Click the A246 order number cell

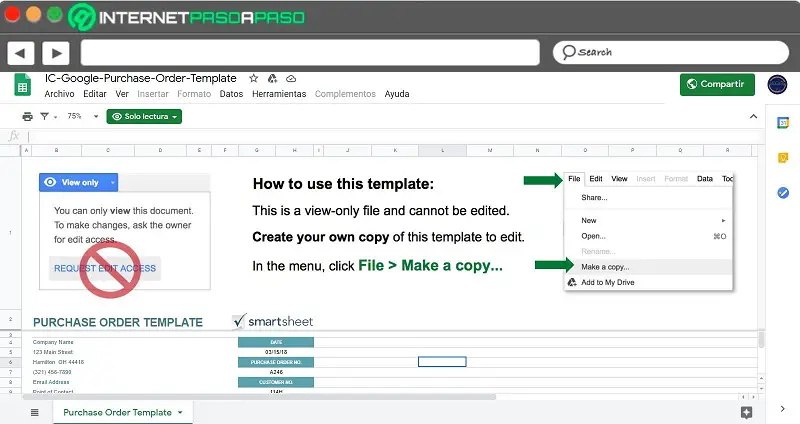[x=276, y=372]
